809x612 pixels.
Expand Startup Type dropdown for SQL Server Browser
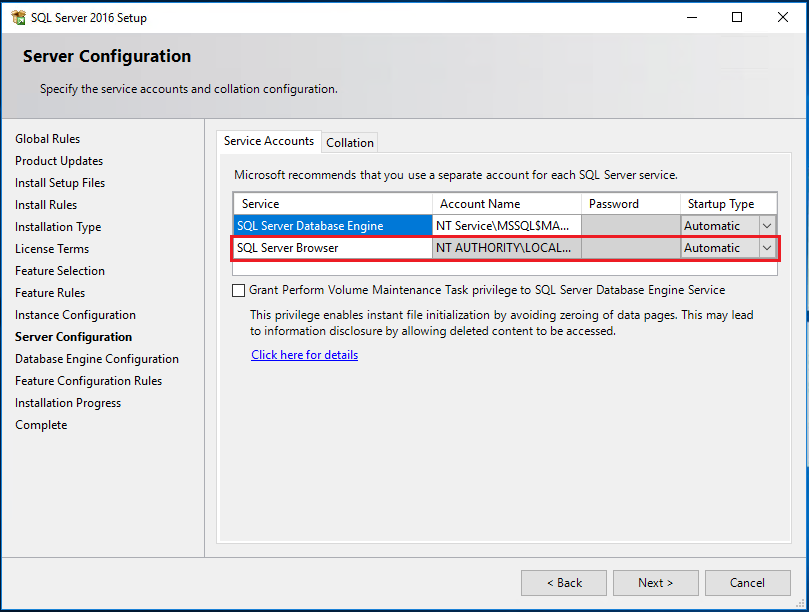click(x=767, y=248)
